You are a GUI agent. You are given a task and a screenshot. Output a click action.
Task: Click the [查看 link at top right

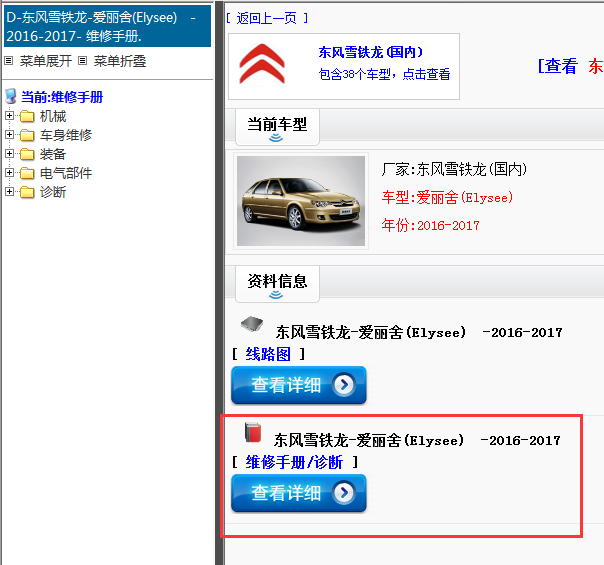point(557,66)
